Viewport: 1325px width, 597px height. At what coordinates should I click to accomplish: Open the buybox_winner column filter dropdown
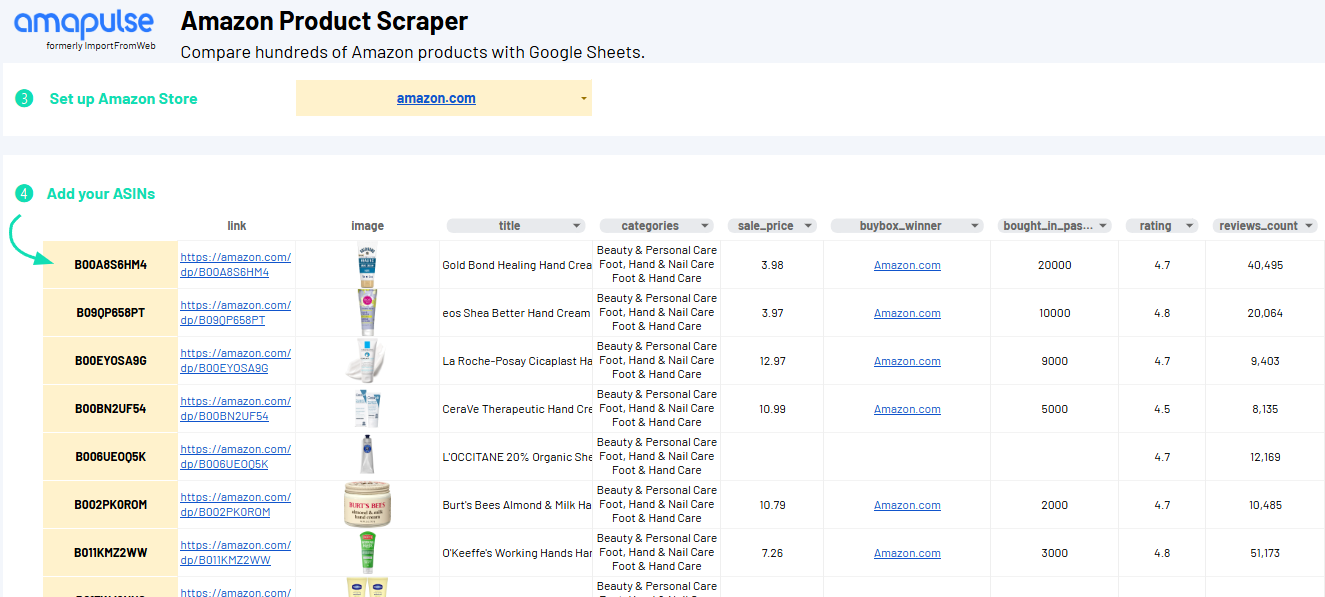point(973,226)
